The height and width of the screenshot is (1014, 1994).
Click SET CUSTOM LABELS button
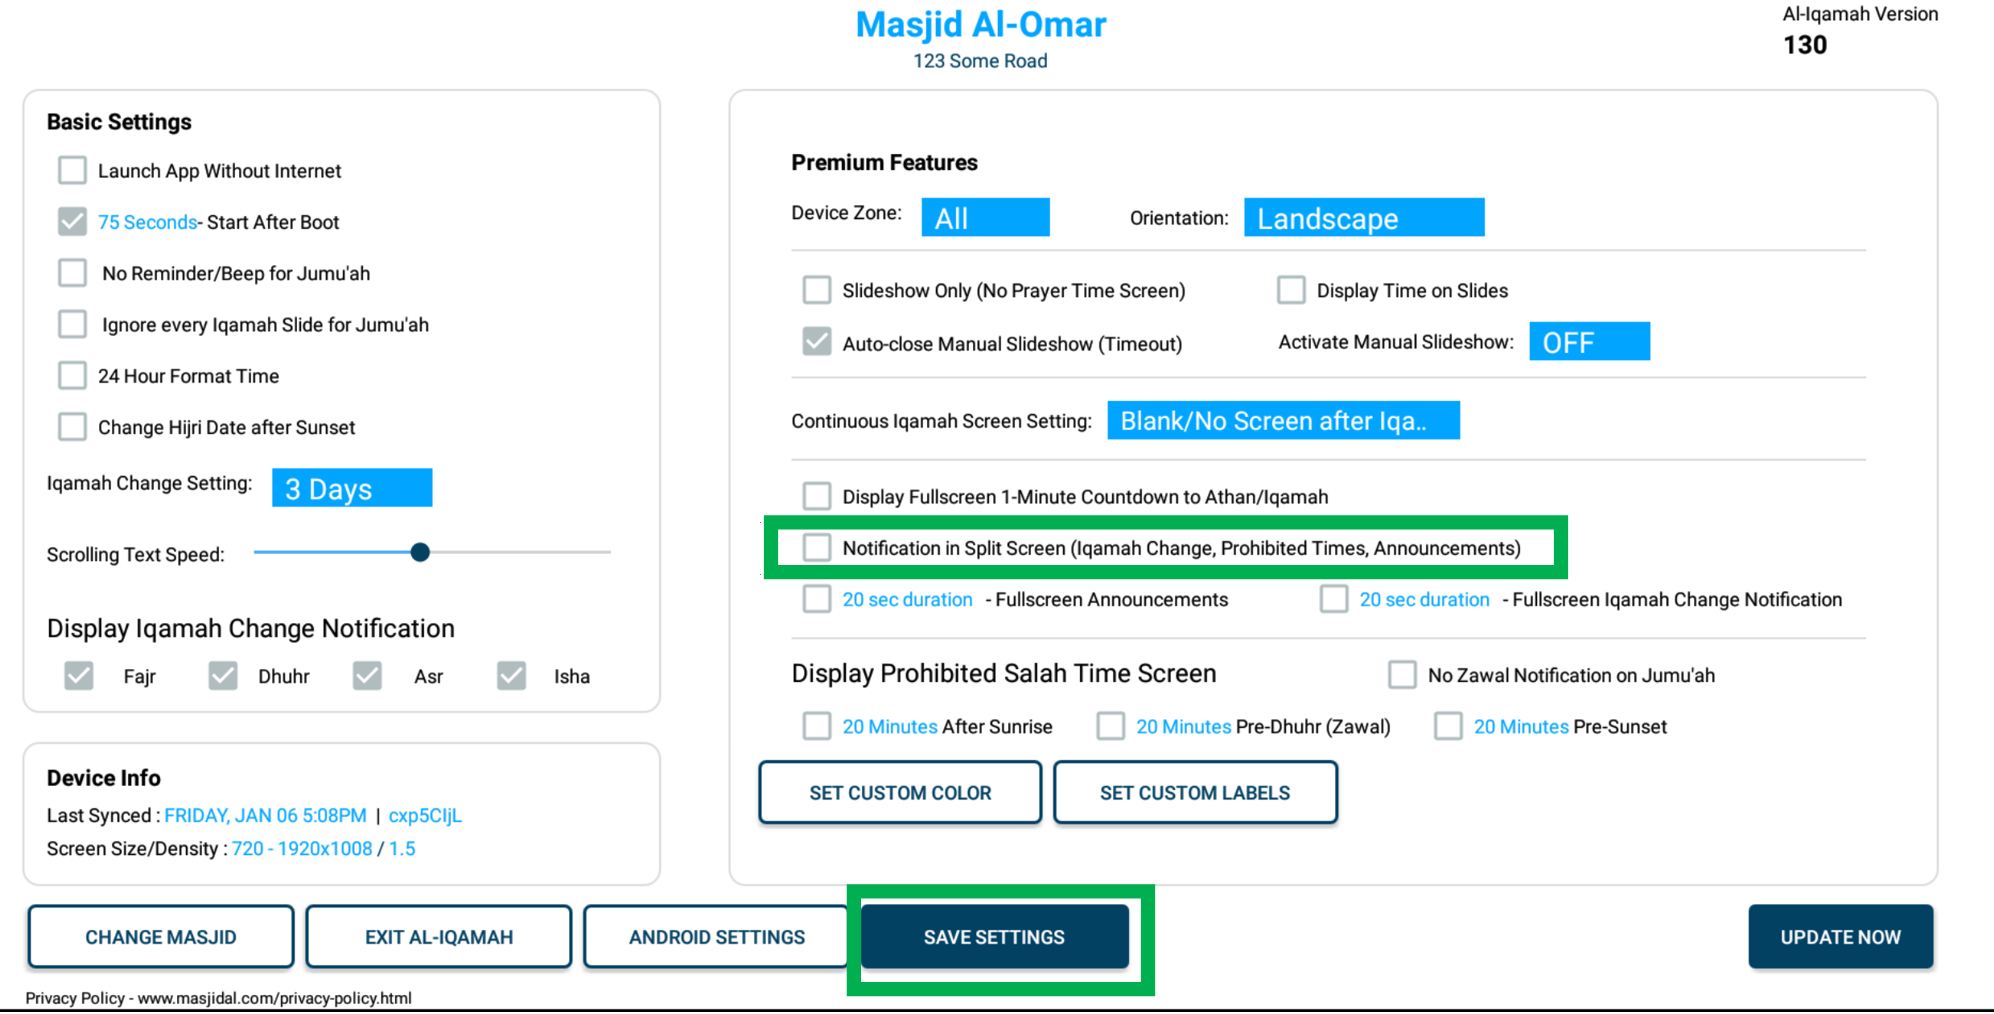coord(1195,792)
